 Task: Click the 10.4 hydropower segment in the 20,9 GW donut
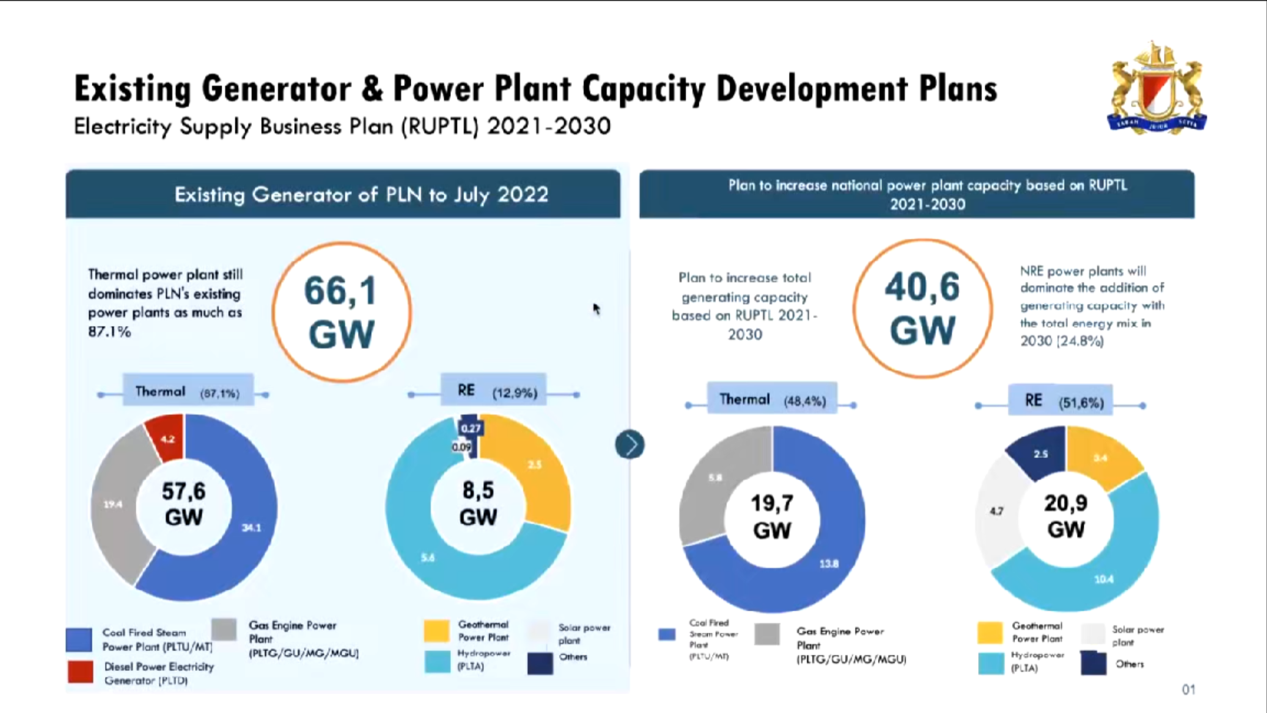tap(1102, 578)
